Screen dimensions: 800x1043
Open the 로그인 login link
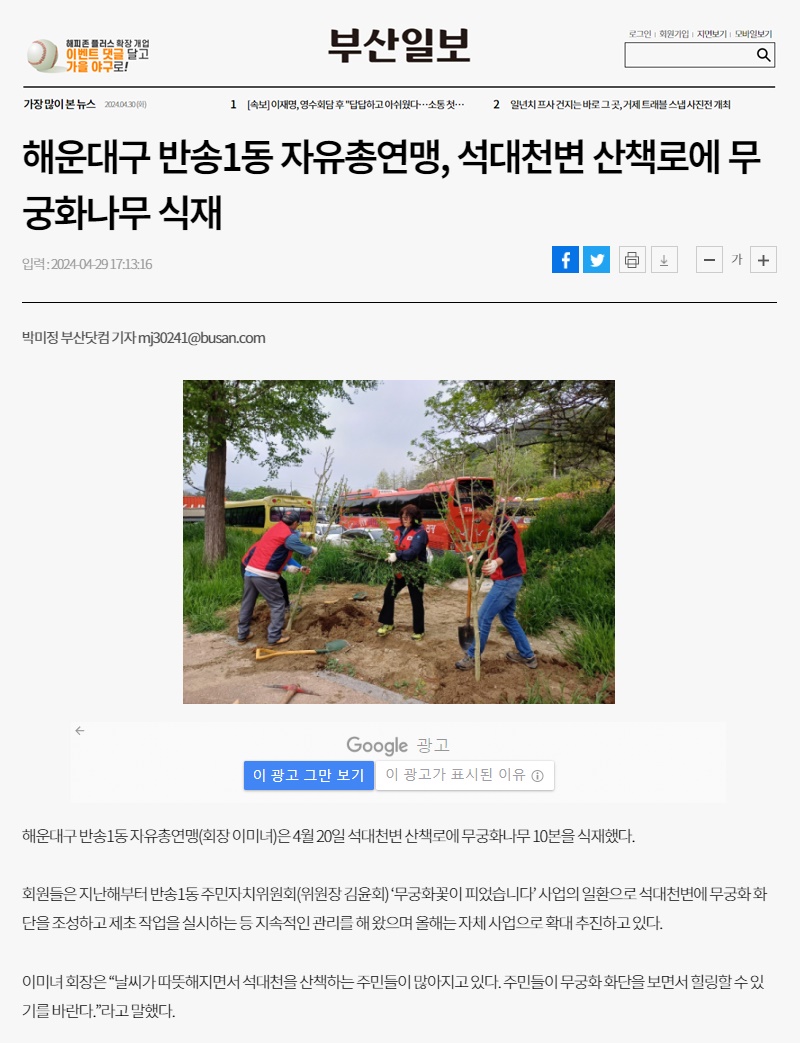point(640,34)
